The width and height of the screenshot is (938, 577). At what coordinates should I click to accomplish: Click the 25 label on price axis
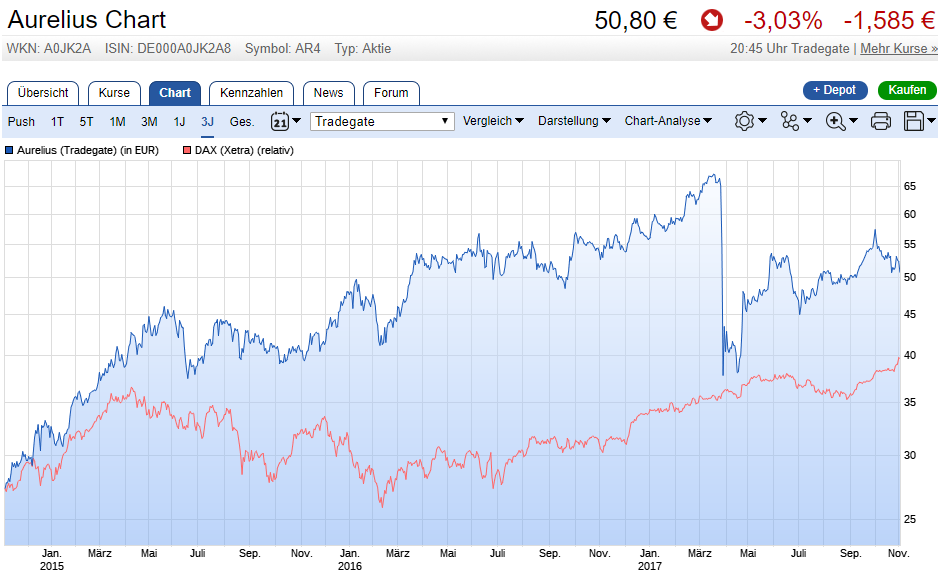tap(909, 520)
